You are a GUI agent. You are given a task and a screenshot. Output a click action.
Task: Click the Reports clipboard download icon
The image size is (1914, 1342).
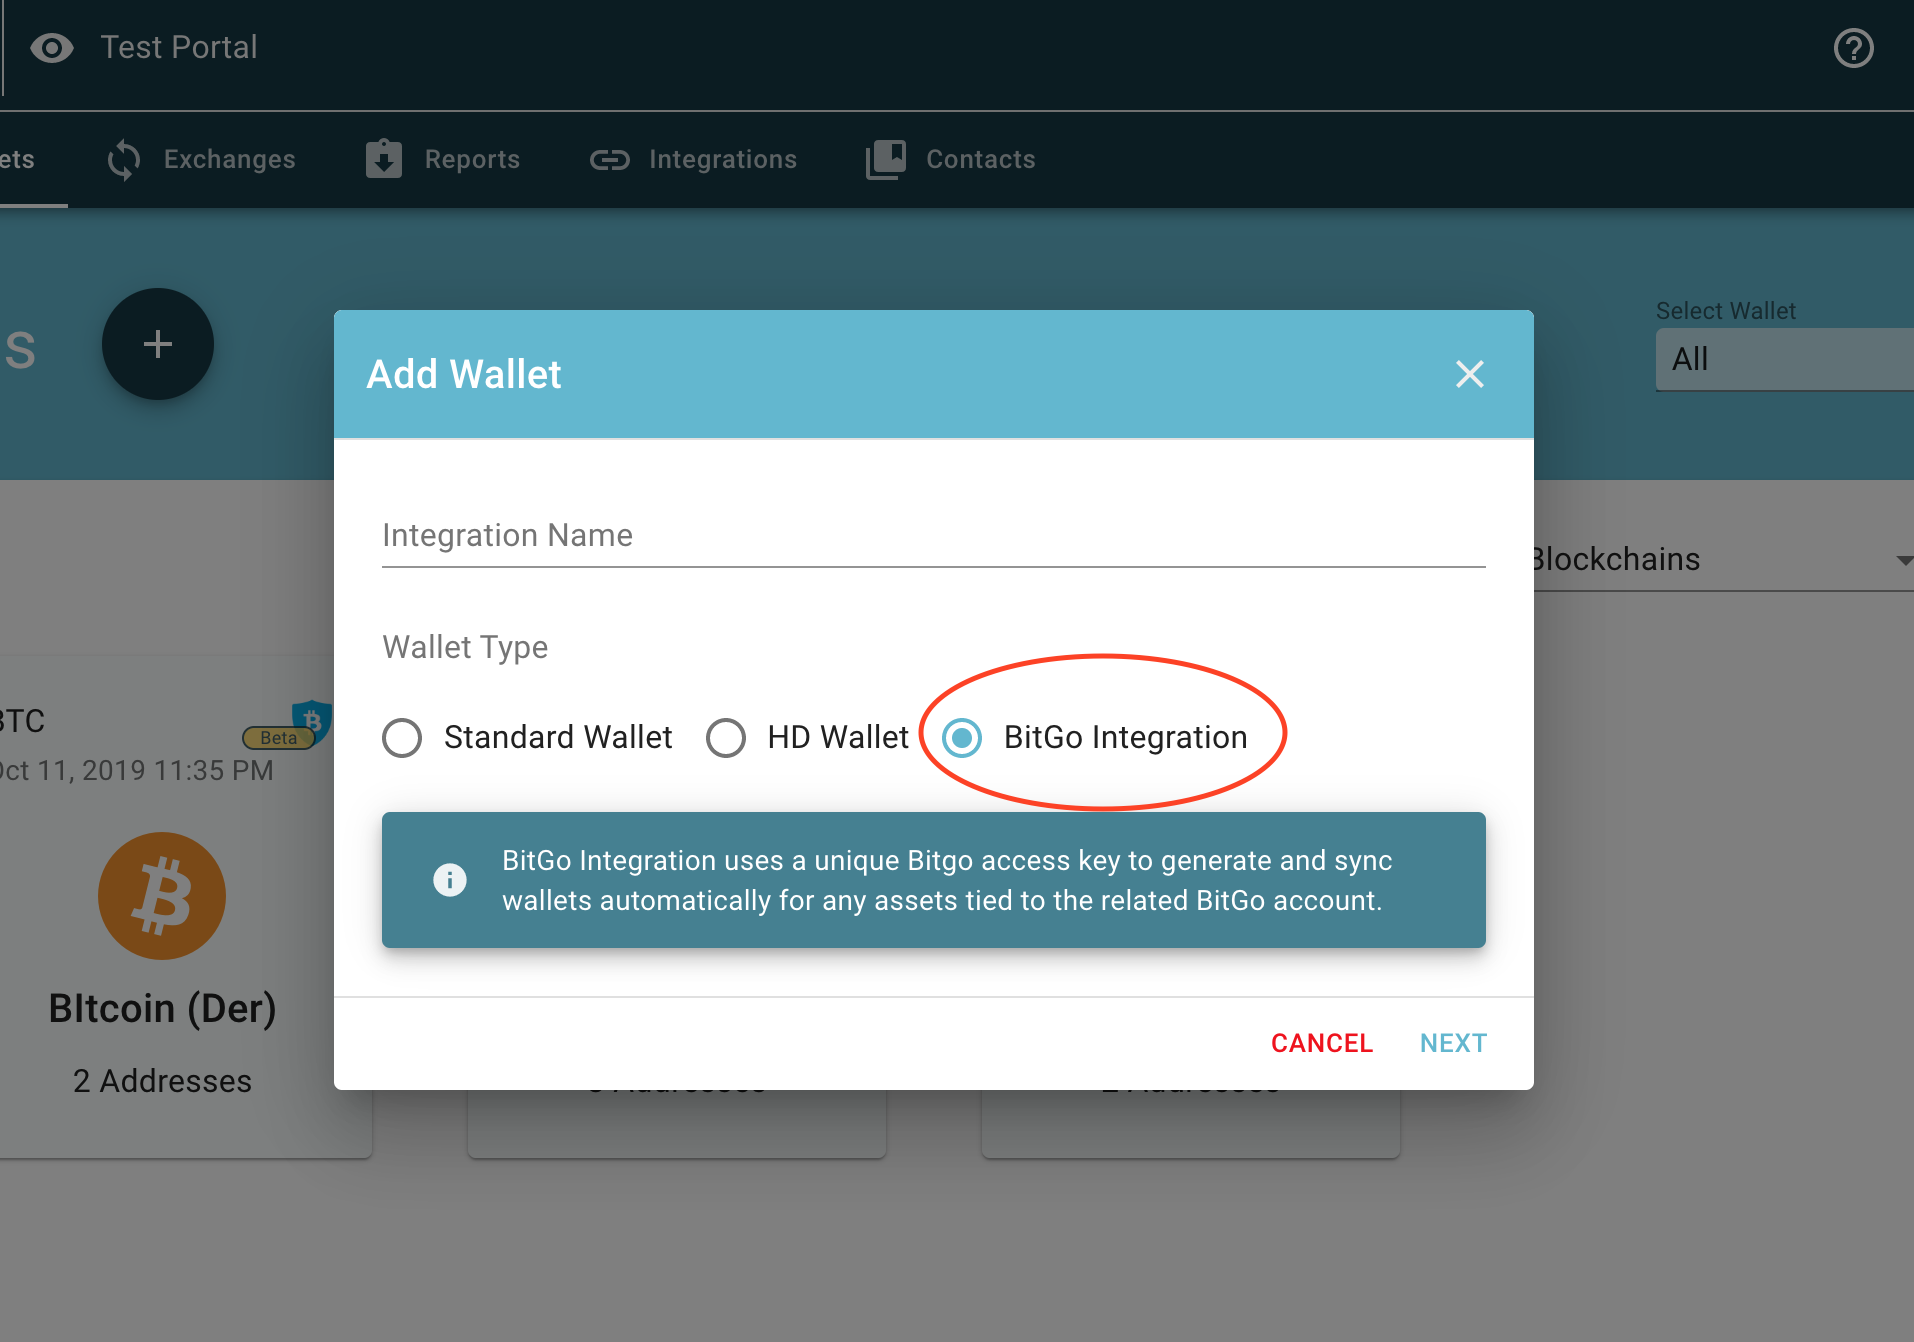coord(384,159)
